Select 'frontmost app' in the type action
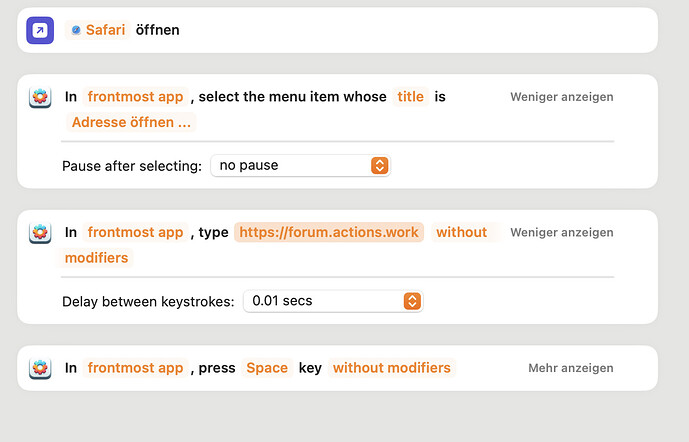The height and width of the screenshot is (442, 689). click(135, 232)
